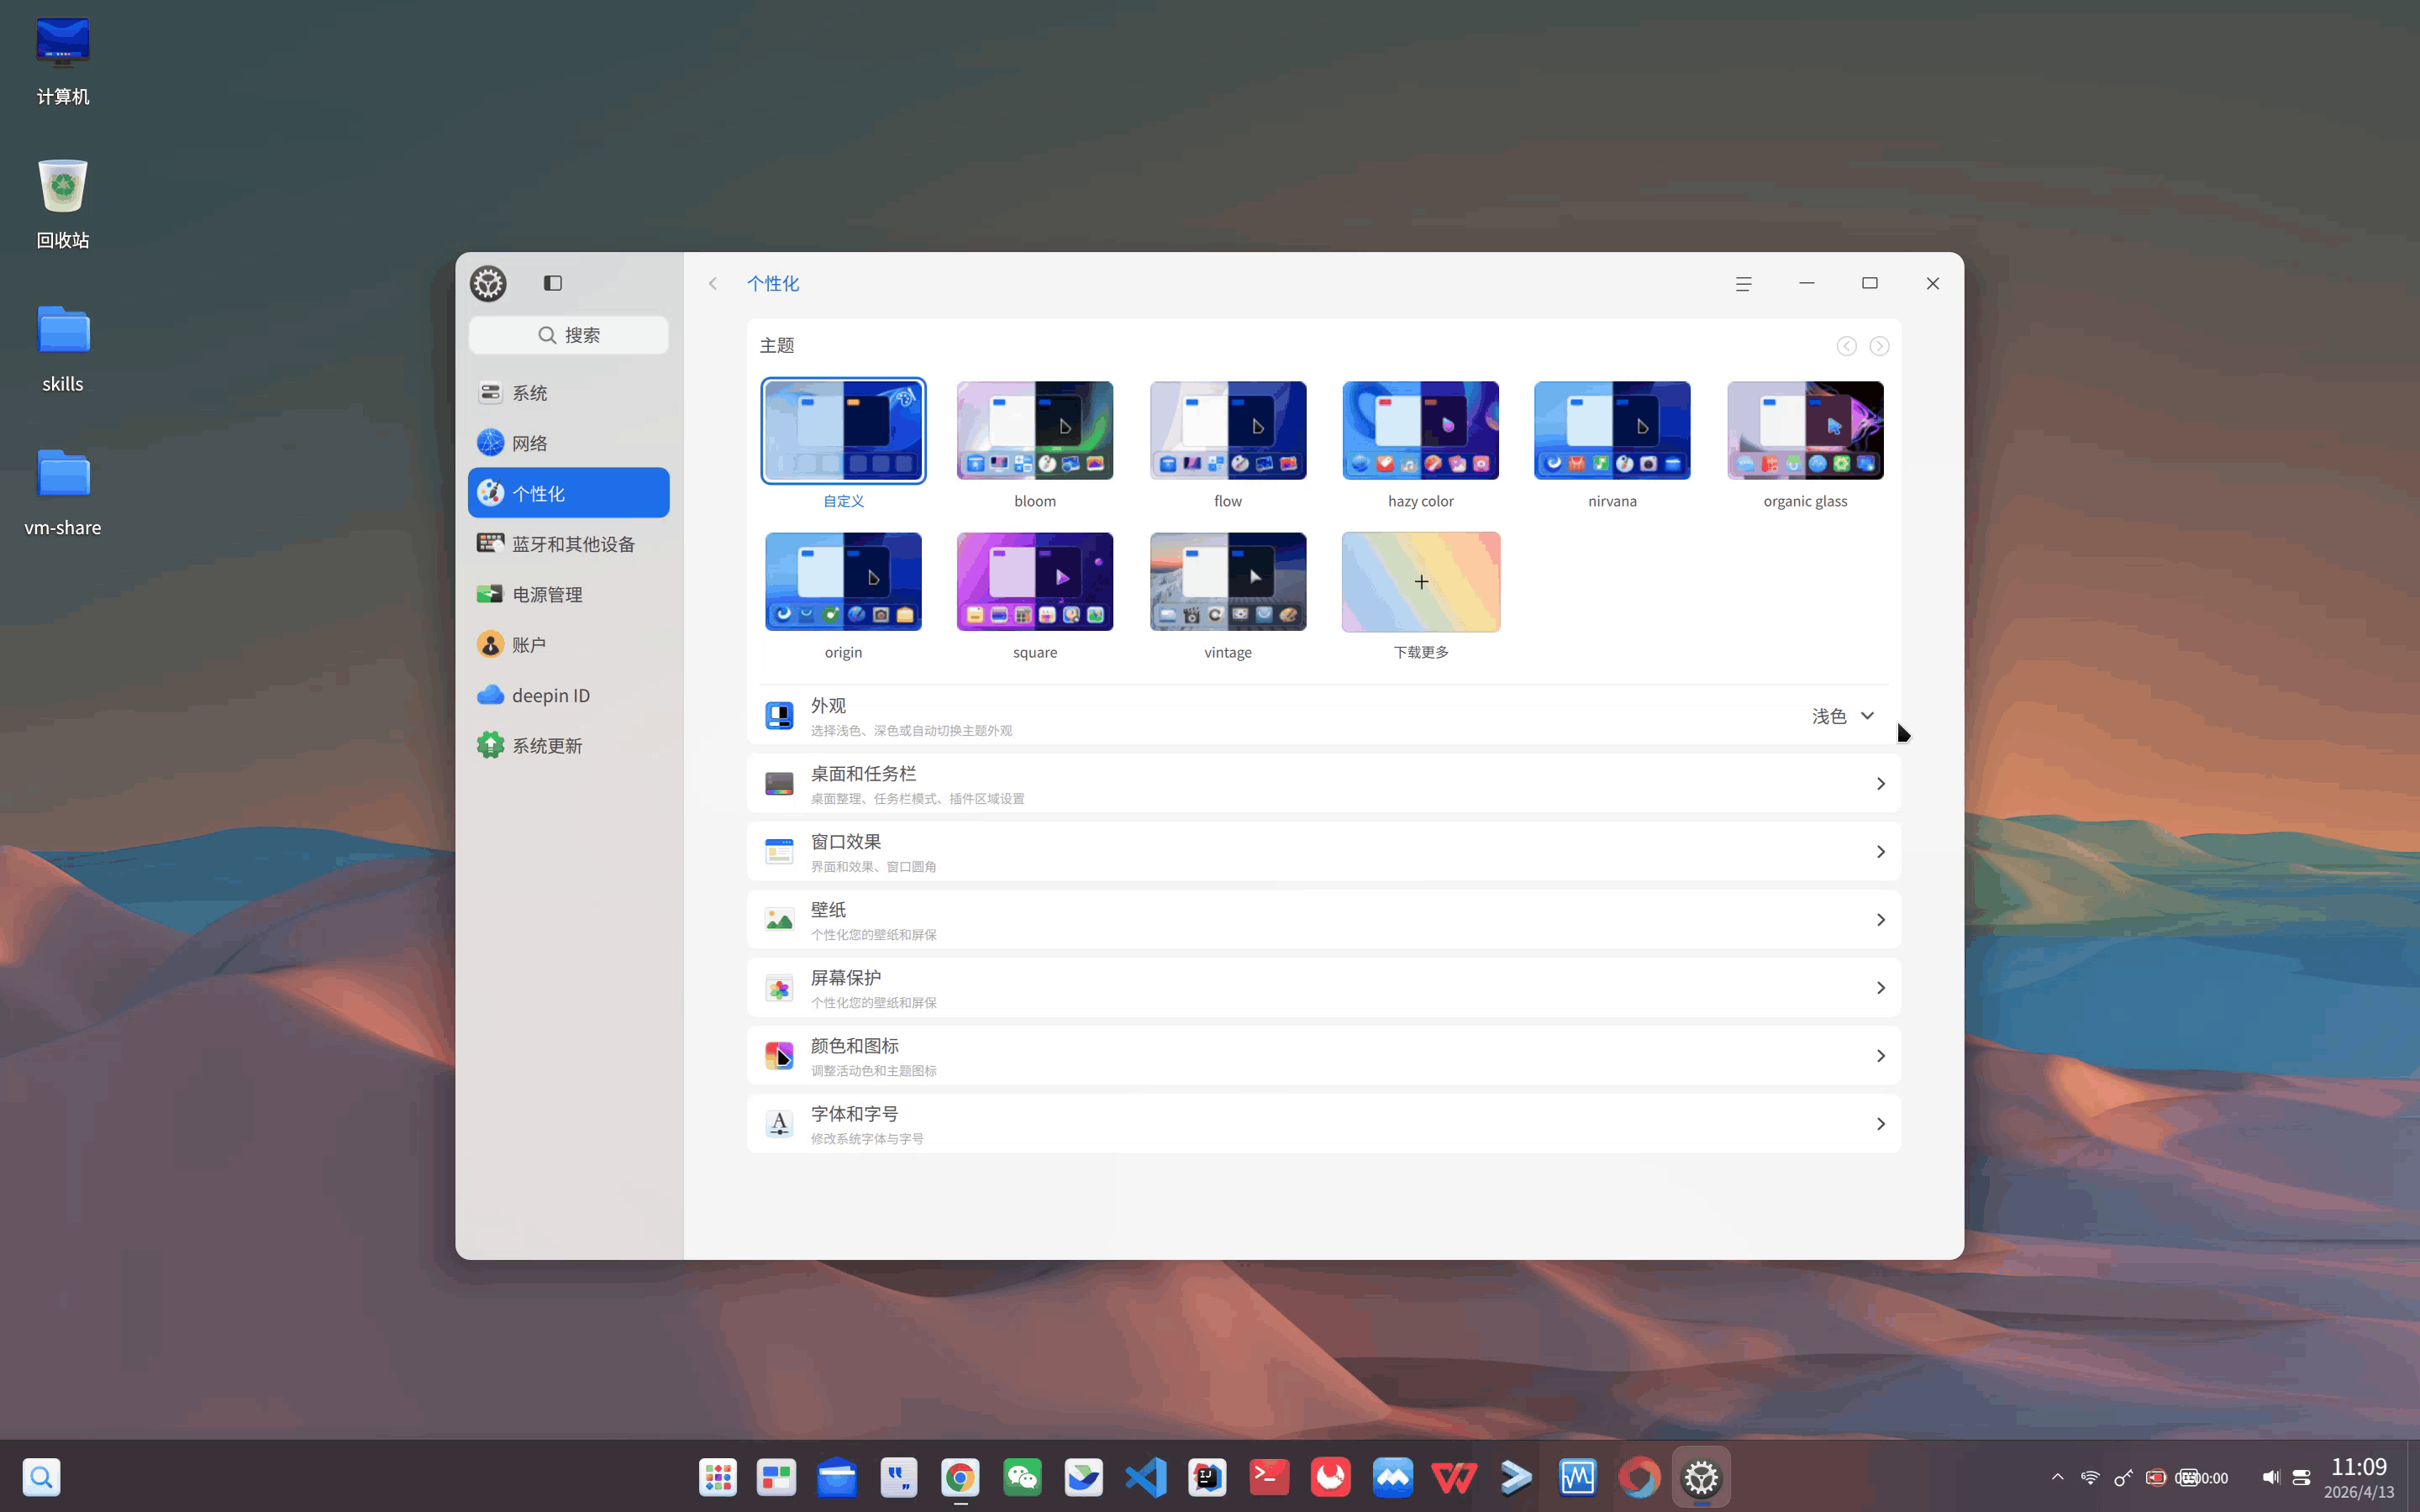Select 账户 in the sidebar
Viewport: 2420px width, 1512px height.
point(568,645)
